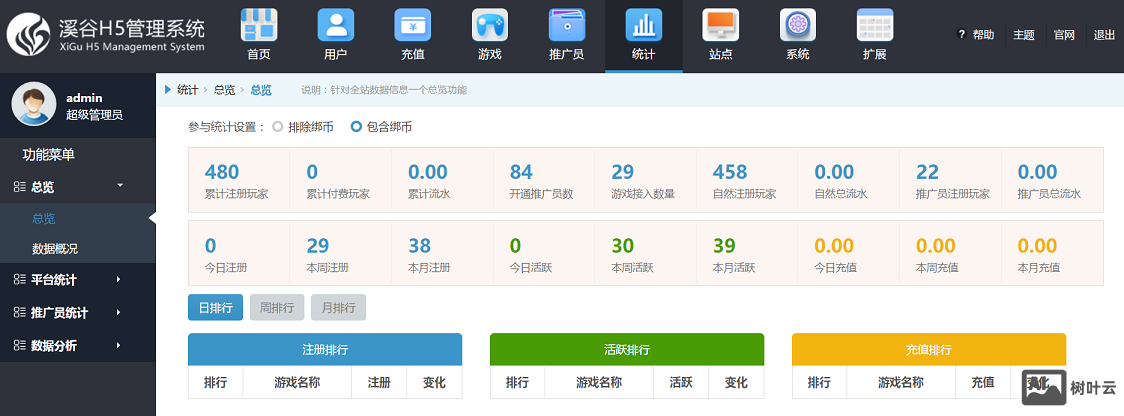
Task: Click the 帮助 help link
Action: 984,34
